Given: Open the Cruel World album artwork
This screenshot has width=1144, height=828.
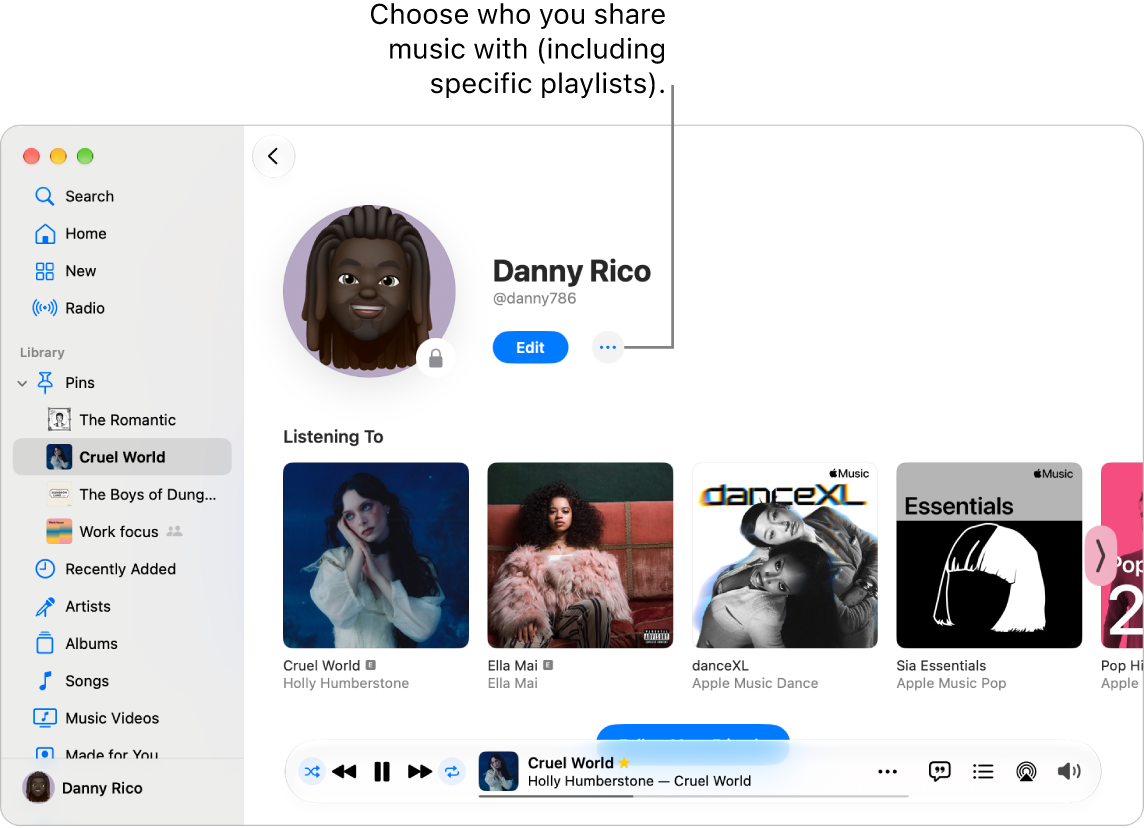Looking at the screenshot, I should 376,555.
